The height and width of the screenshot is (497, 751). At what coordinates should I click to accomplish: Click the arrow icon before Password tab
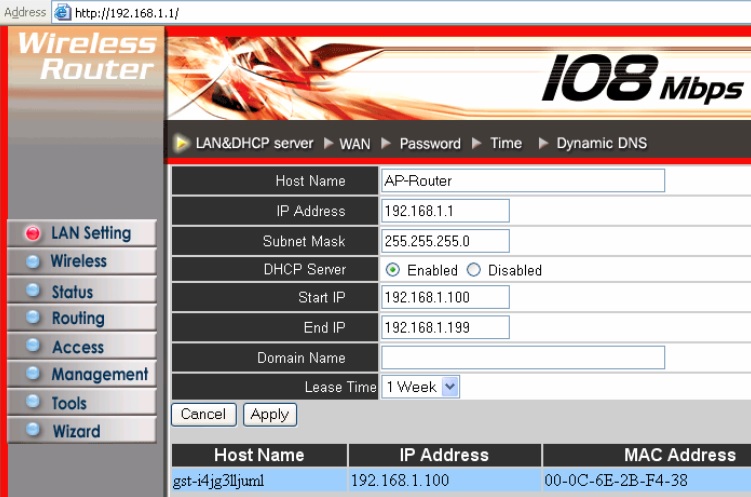pyautogui.click(x=386, y=143)
